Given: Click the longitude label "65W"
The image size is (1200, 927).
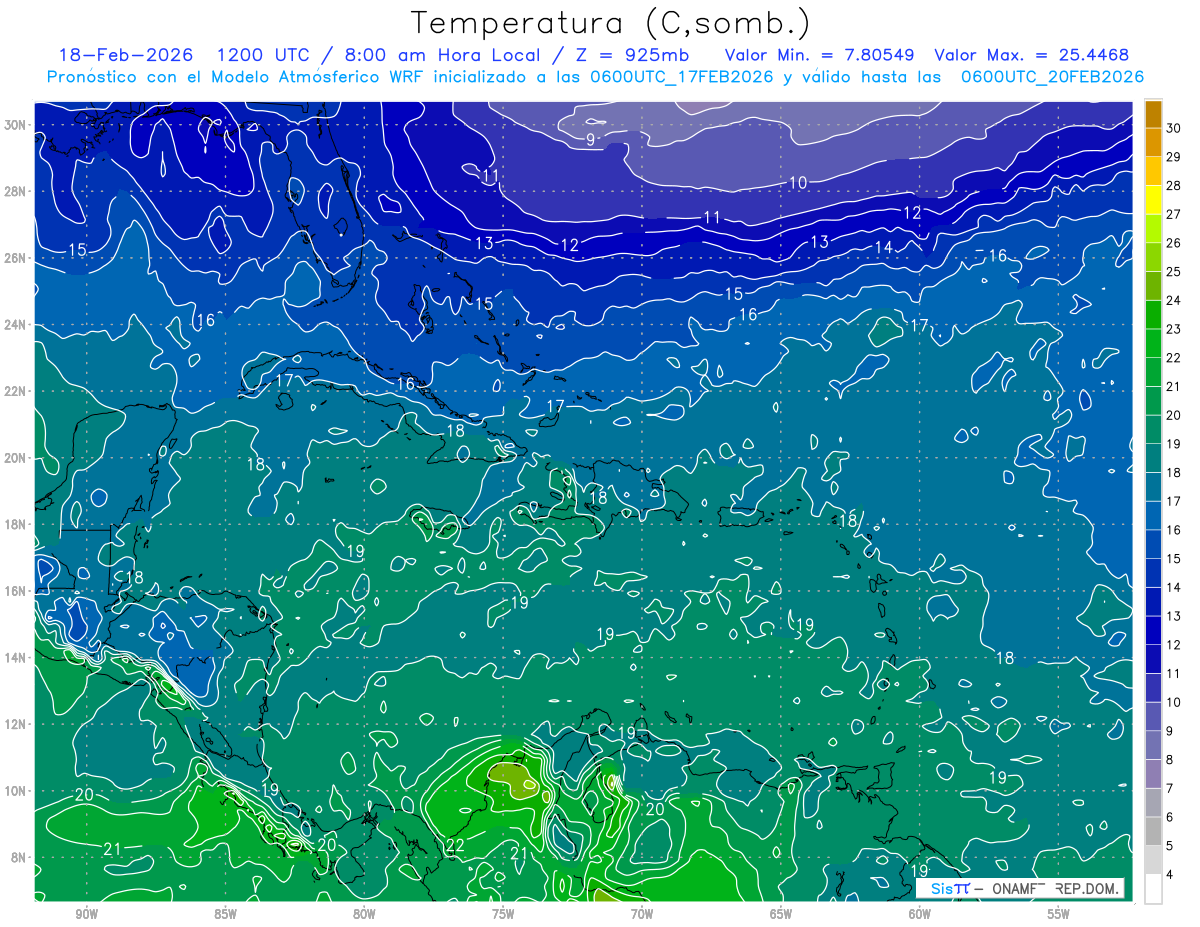Looking at the screenshot, I should pos(781,915).
